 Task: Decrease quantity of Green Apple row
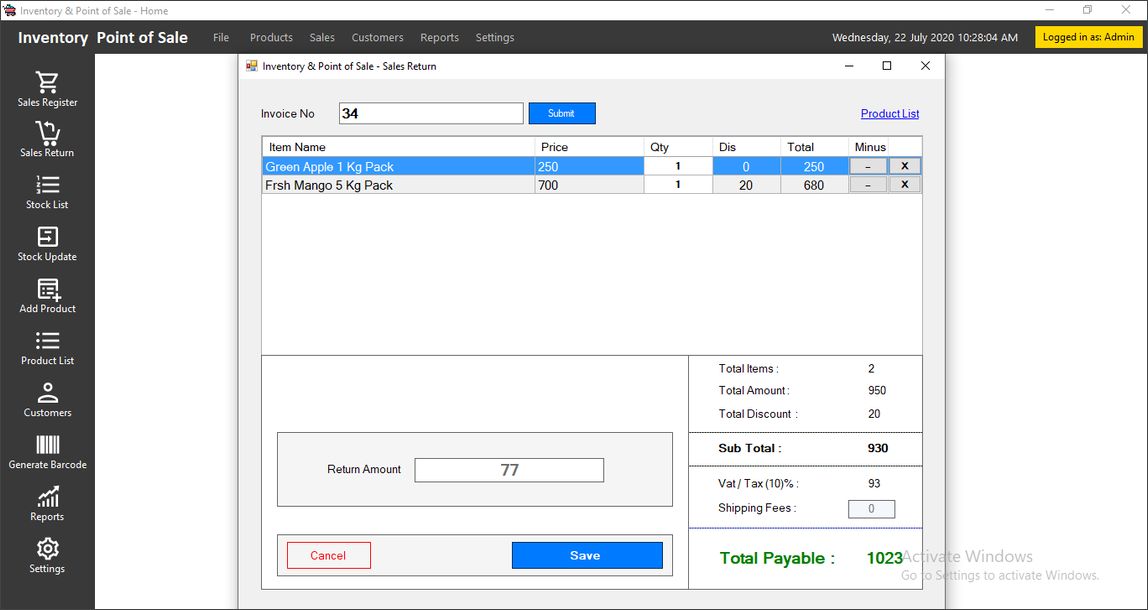point(867,167)
